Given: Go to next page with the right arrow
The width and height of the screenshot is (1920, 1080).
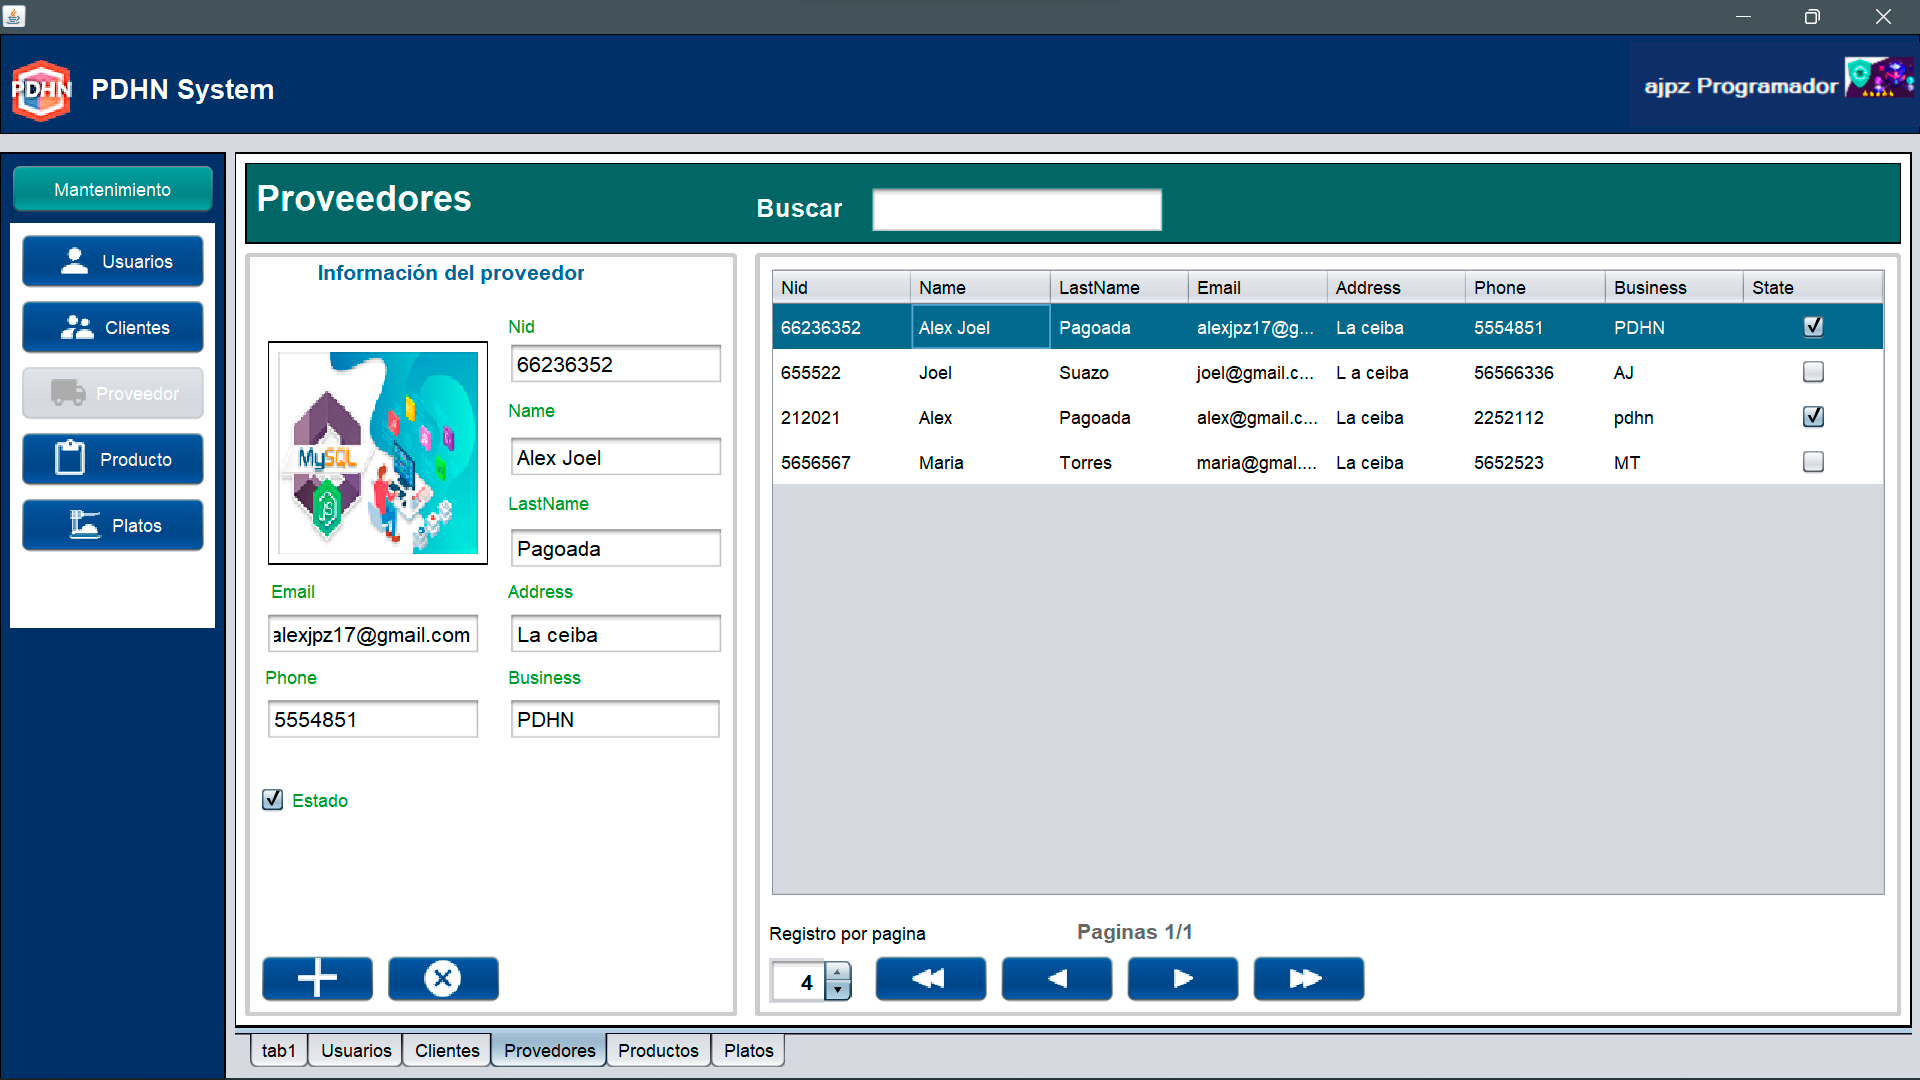Looking at the screenshot, I should (x=1182, y=978).
